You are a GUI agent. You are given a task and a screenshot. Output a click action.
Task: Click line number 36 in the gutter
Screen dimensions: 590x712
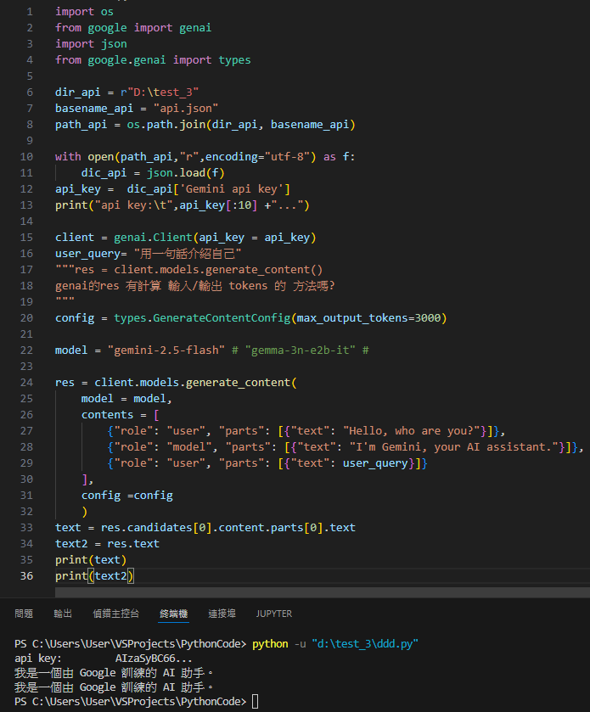click(x=26, y=576)
